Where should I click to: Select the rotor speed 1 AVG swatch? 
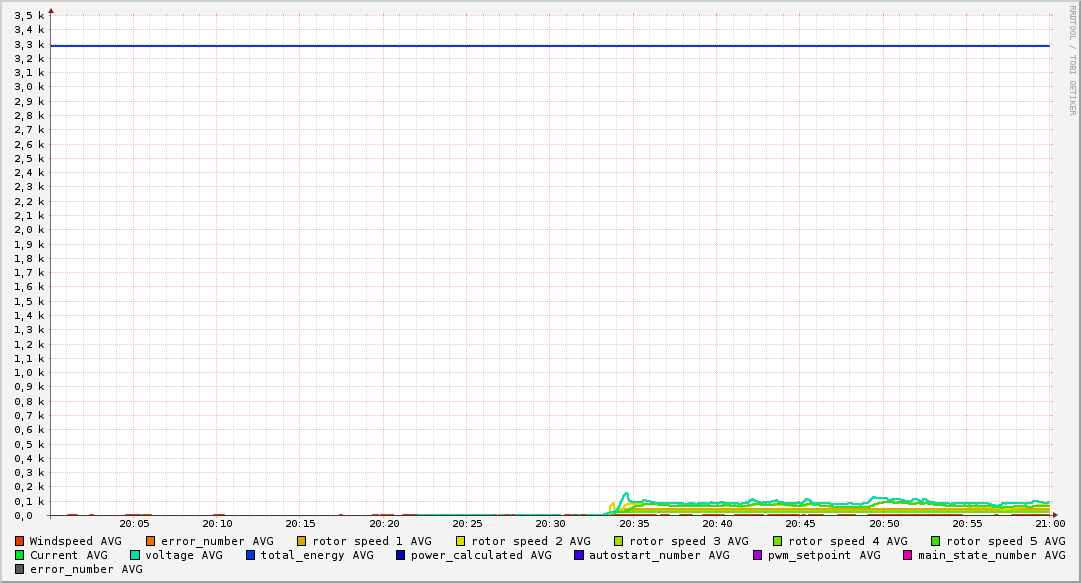pos(302,541)
